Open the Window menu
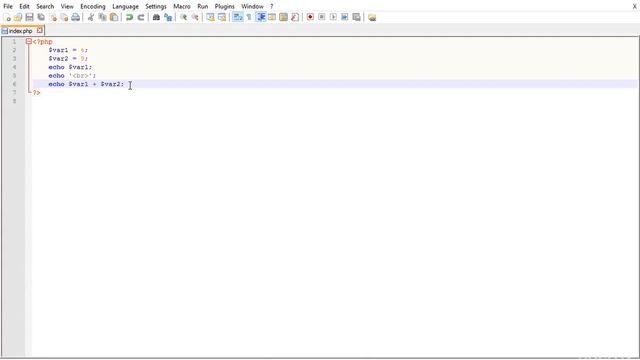Viewport: 640px width, 360px height. [252, 6]
